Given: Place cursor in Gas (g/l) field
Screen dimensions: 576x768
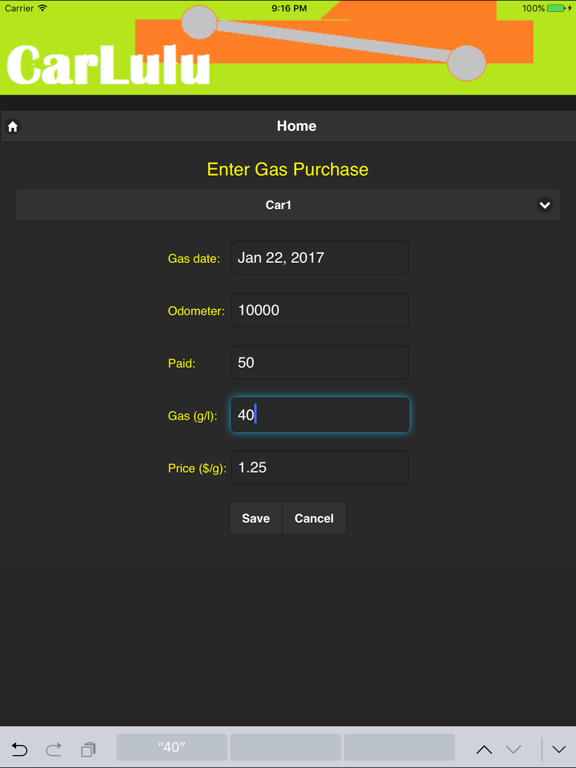Looking at the screenshot, I should pos(320,415).
